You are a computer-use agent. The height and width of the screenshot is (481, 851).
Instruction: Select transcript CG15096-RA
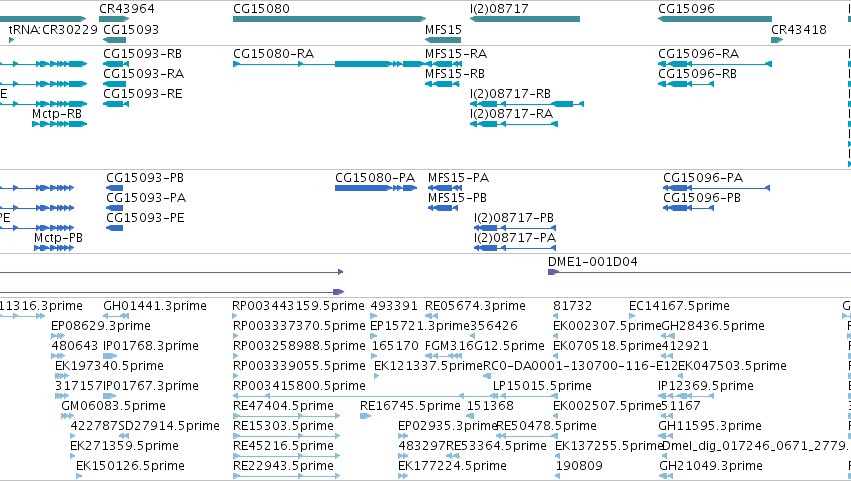coord(715,64)
